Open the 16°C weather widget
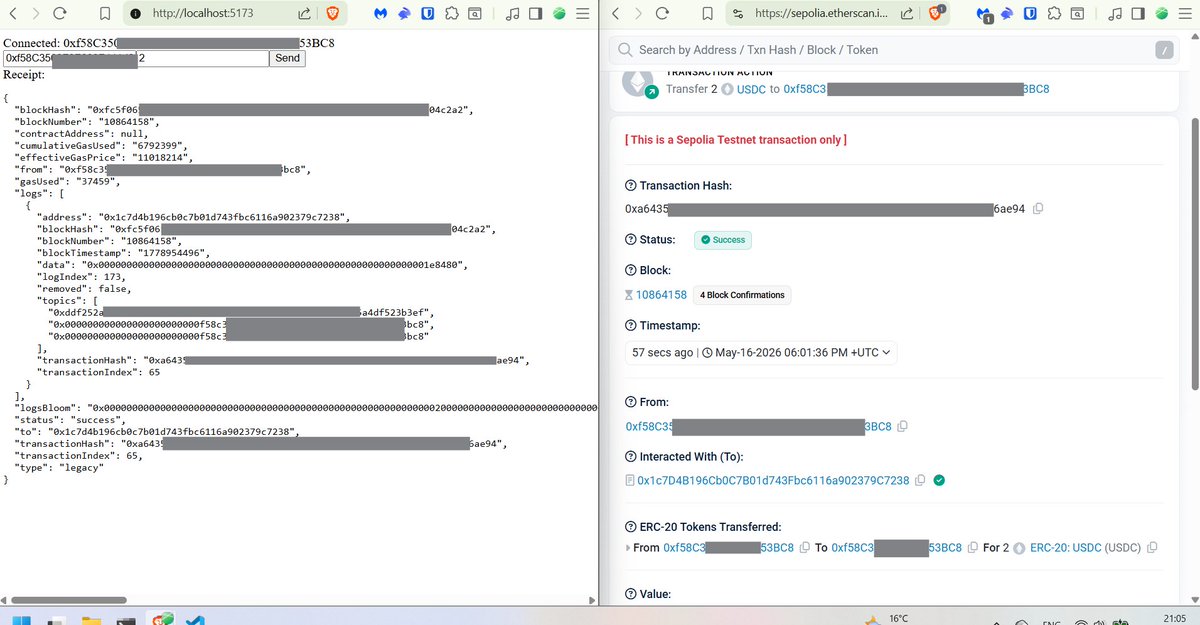The image size is (1200, 625). (885, 619)
